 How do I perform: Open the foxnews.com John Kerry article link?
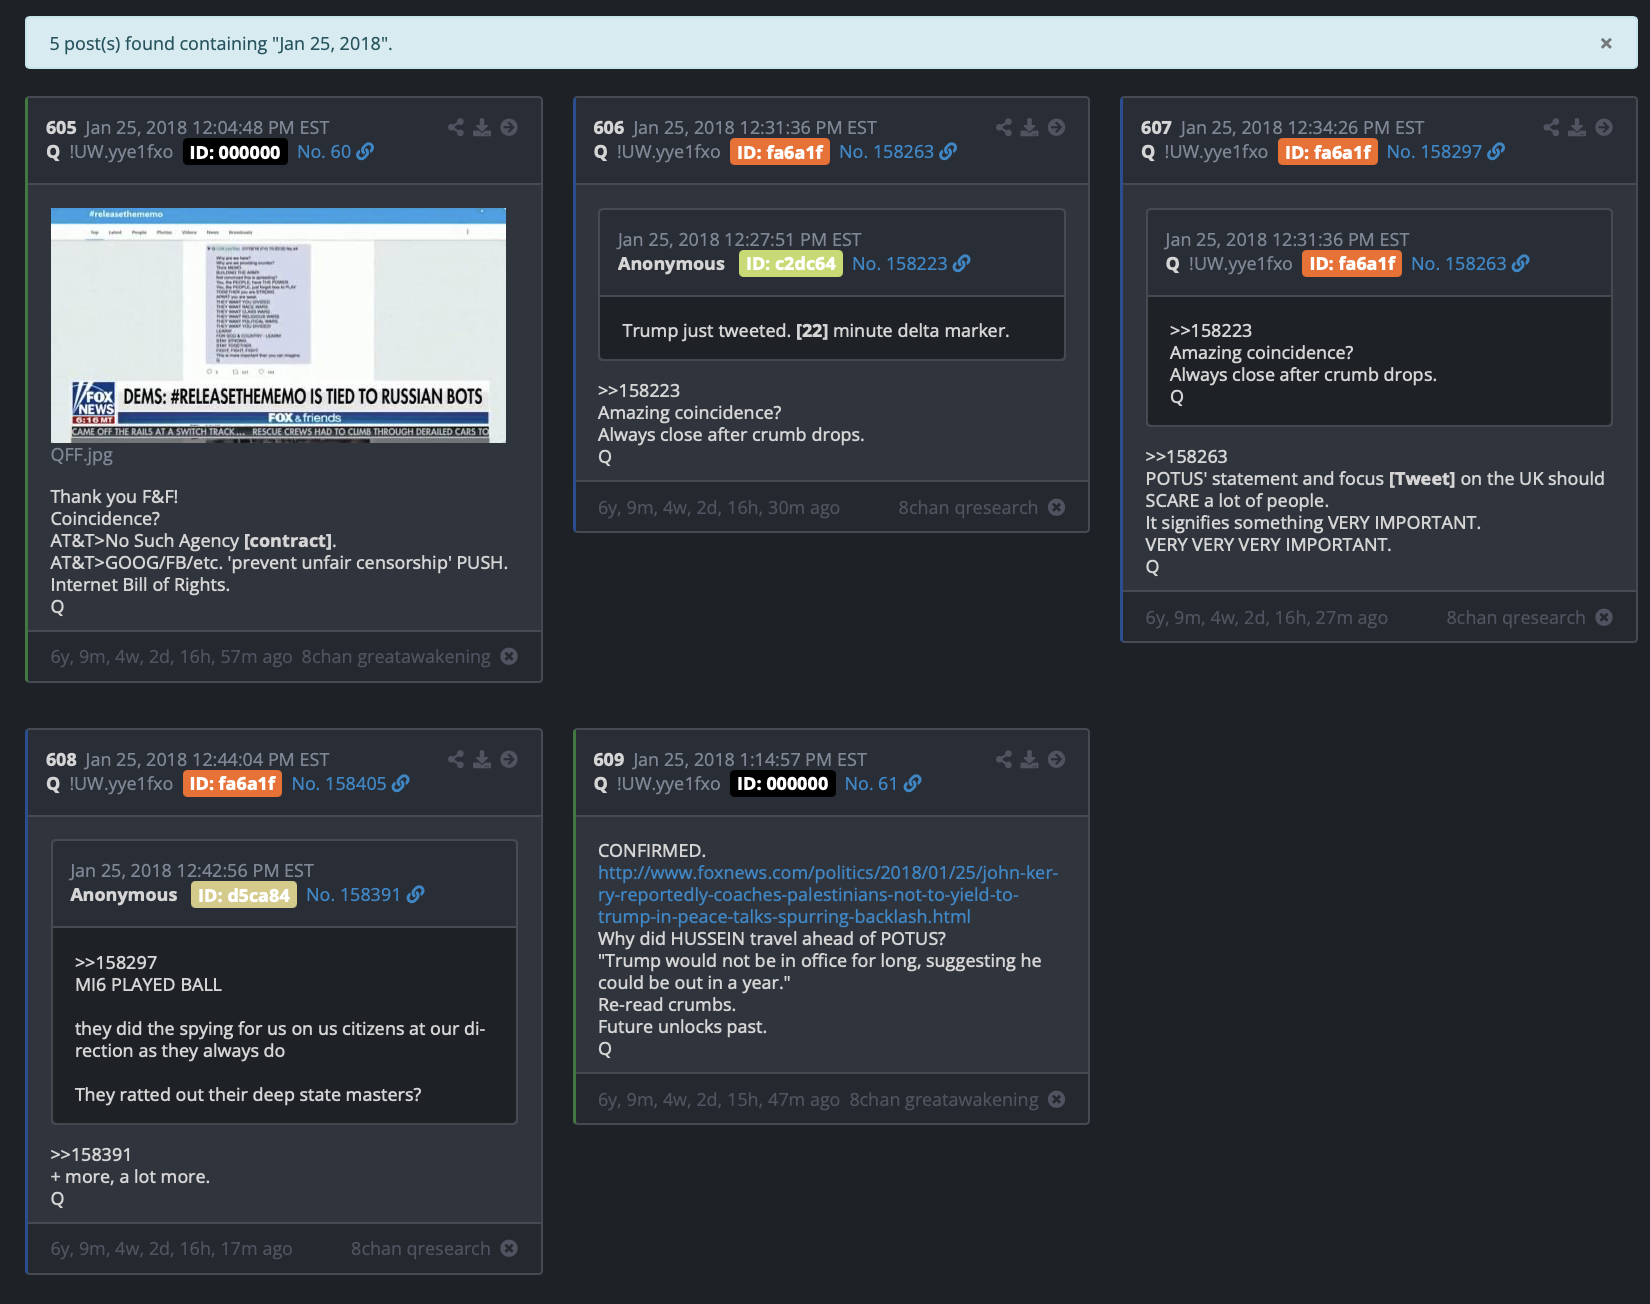pos(828,895)
